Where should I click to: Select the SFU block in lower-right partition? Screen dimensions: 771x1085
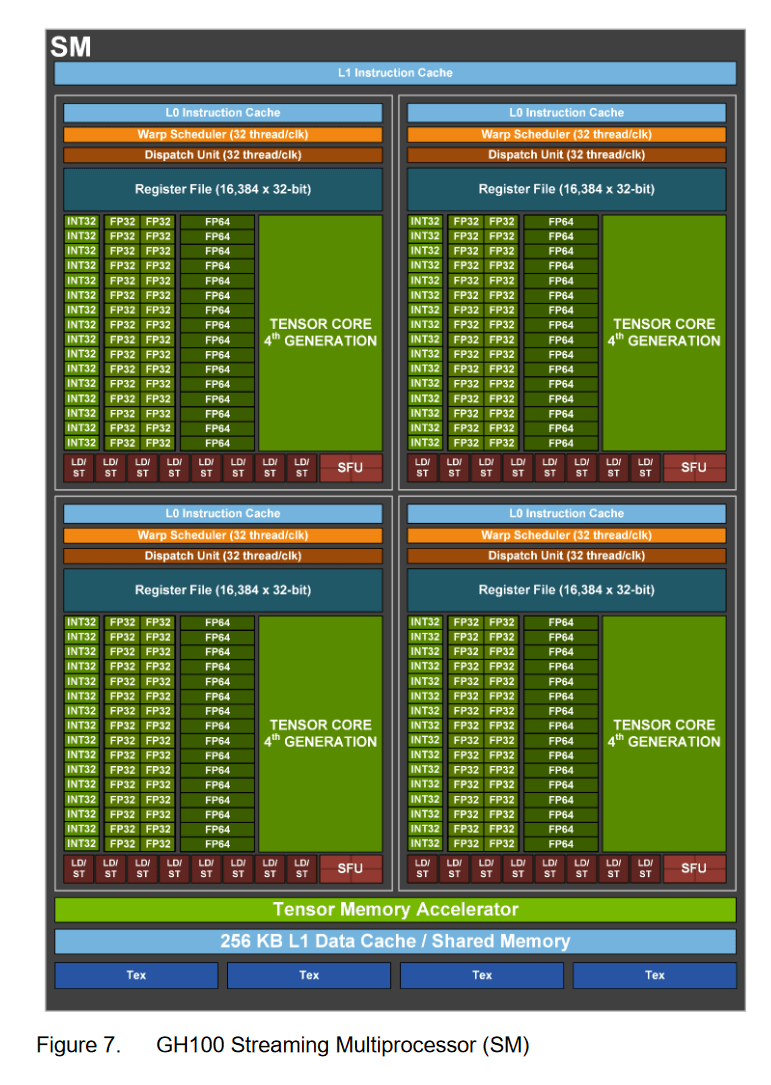click(x=695, y=868)
